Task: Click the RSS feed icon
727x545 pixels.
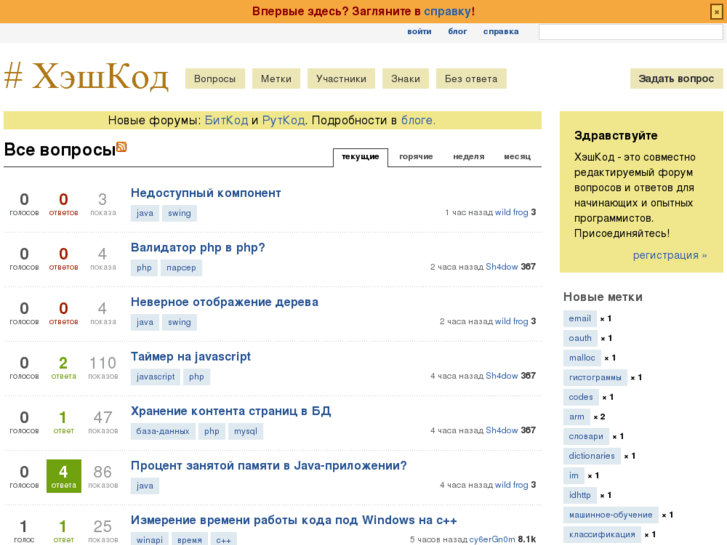Action: 121,147
